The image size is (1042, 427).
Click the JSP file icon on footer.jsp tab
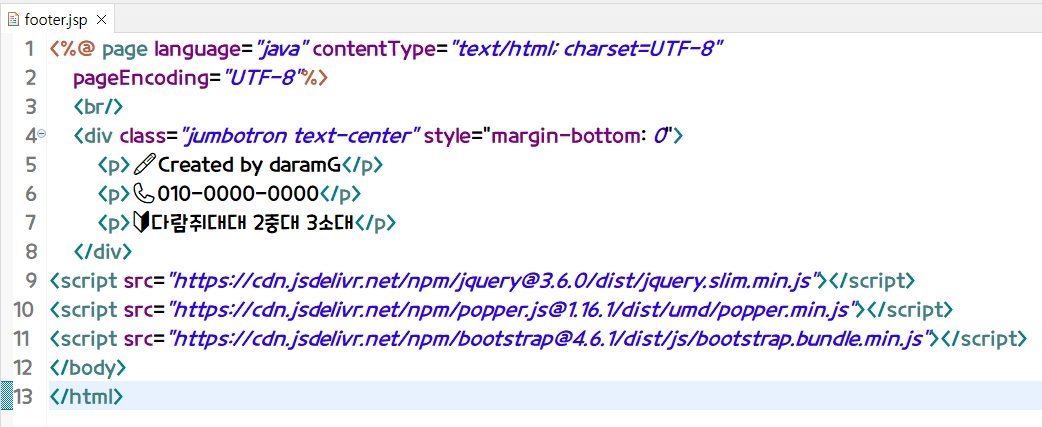(13, 20)
